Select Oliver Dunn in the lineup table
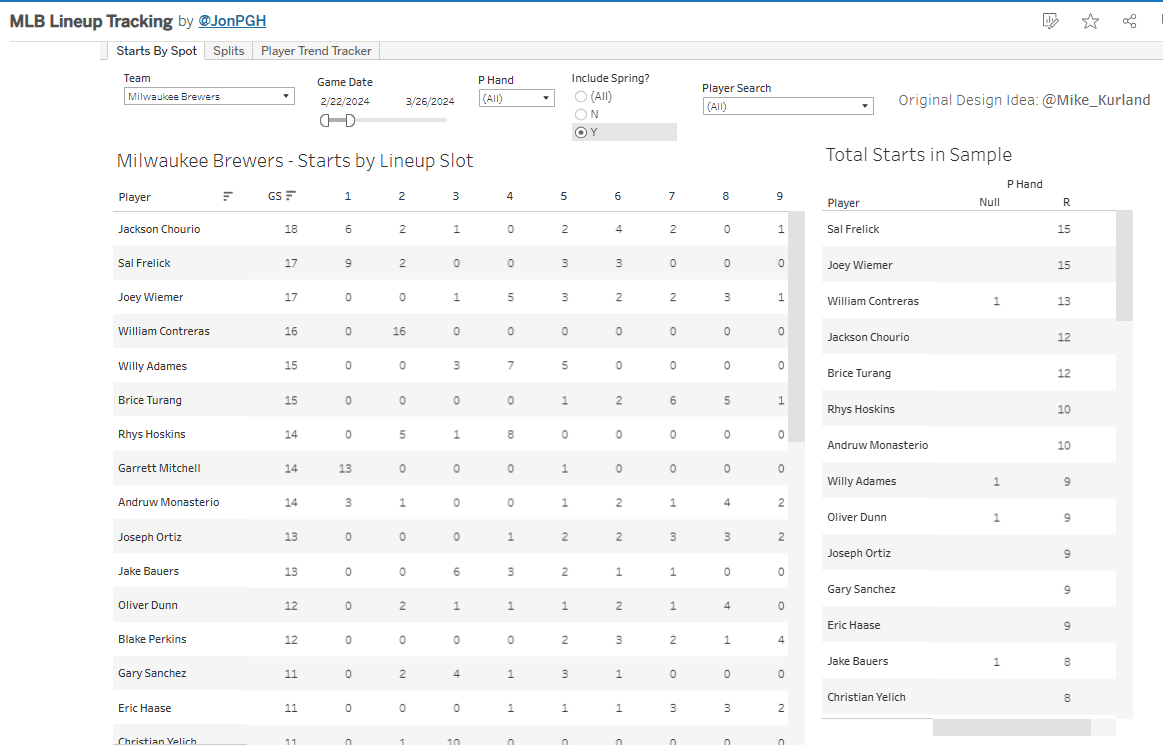 148,606
